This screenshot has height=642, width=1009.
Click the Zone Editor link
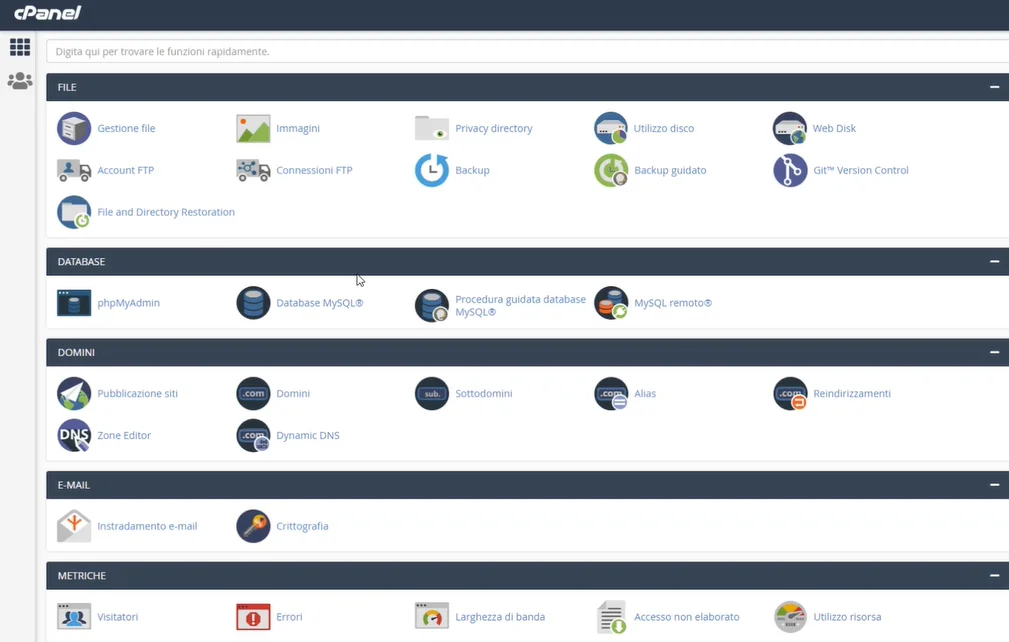pos(124,436)
